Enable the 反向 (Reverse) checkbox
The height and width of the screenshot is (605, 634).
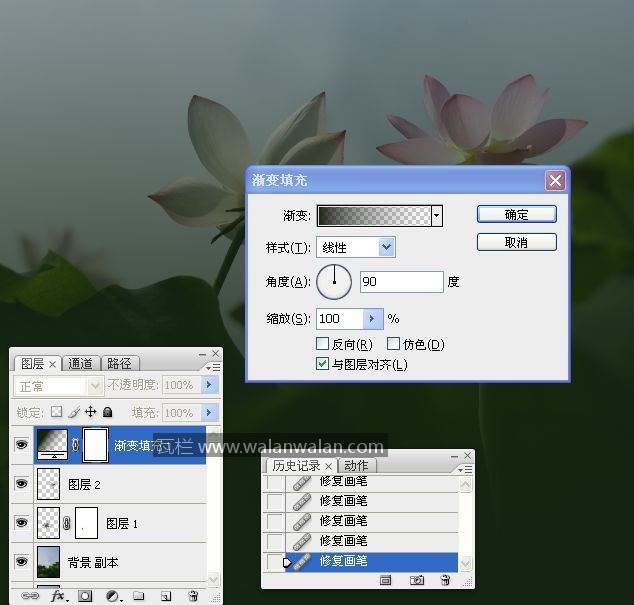323,344
